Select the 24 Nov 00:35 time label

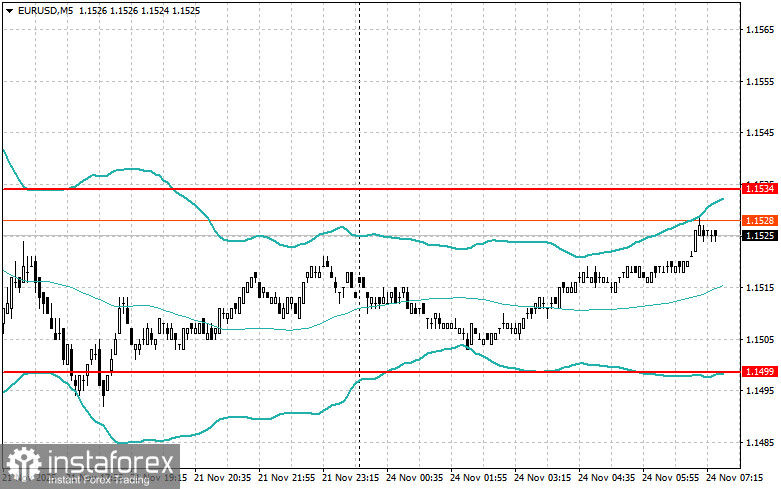(x=414, y=478)
